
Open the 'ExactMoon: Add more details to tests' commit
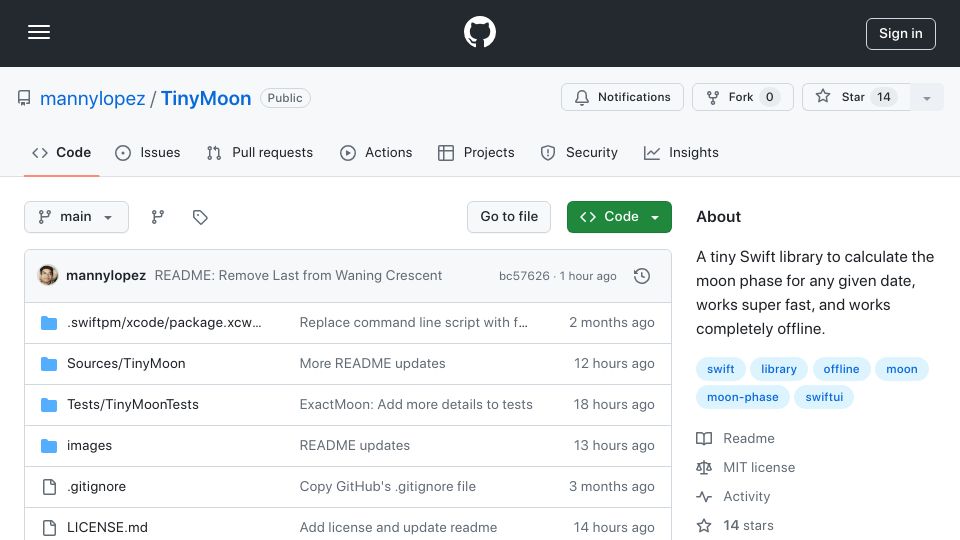[416, 405]
